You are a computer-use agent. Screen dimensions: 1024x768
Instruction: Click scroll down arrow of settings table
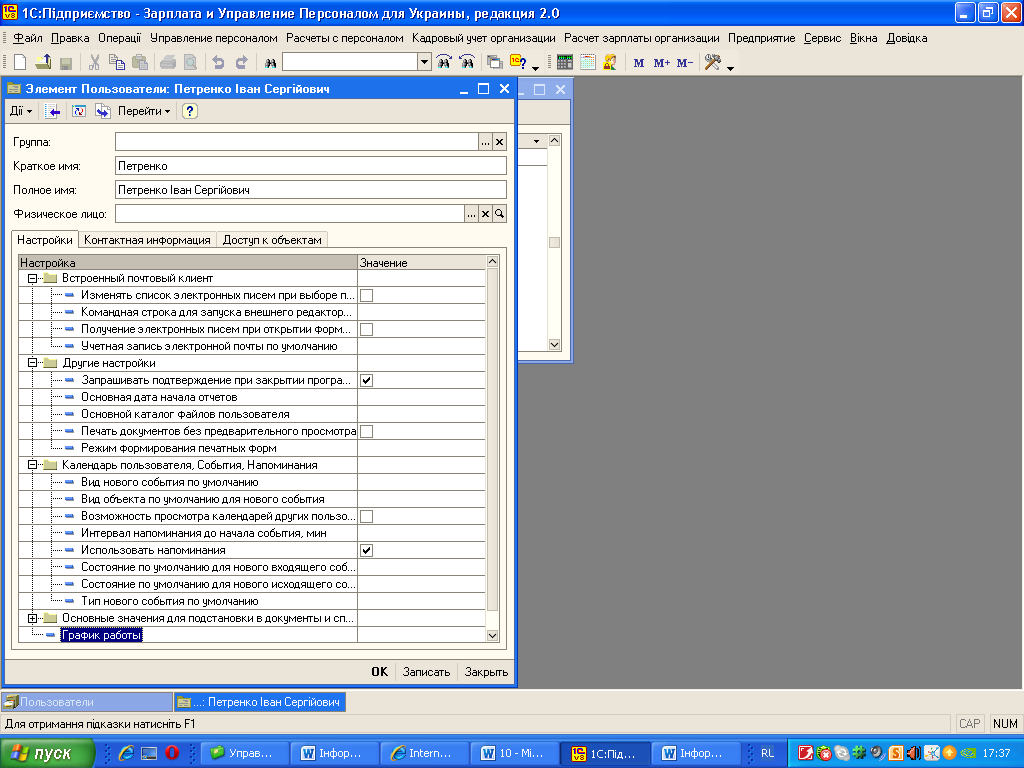tap(492, 635)
